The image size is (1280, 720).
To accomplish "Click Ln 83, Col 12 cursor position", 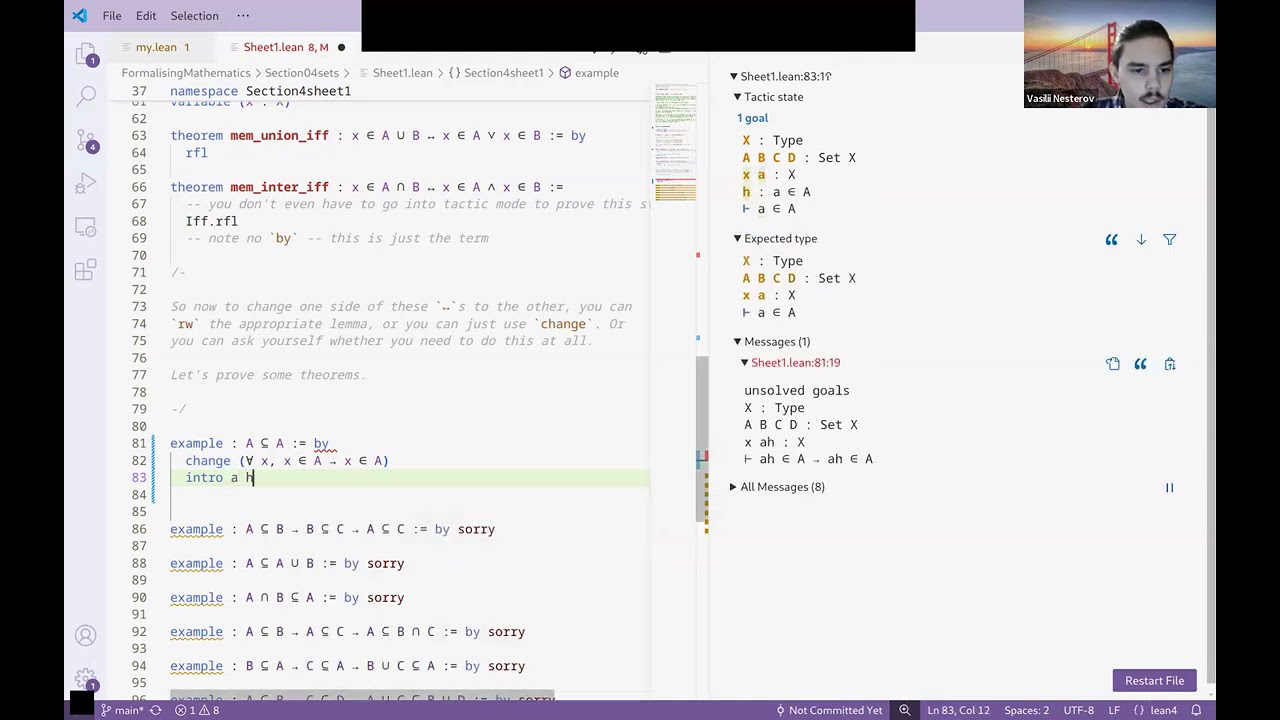I will (958, 710).
